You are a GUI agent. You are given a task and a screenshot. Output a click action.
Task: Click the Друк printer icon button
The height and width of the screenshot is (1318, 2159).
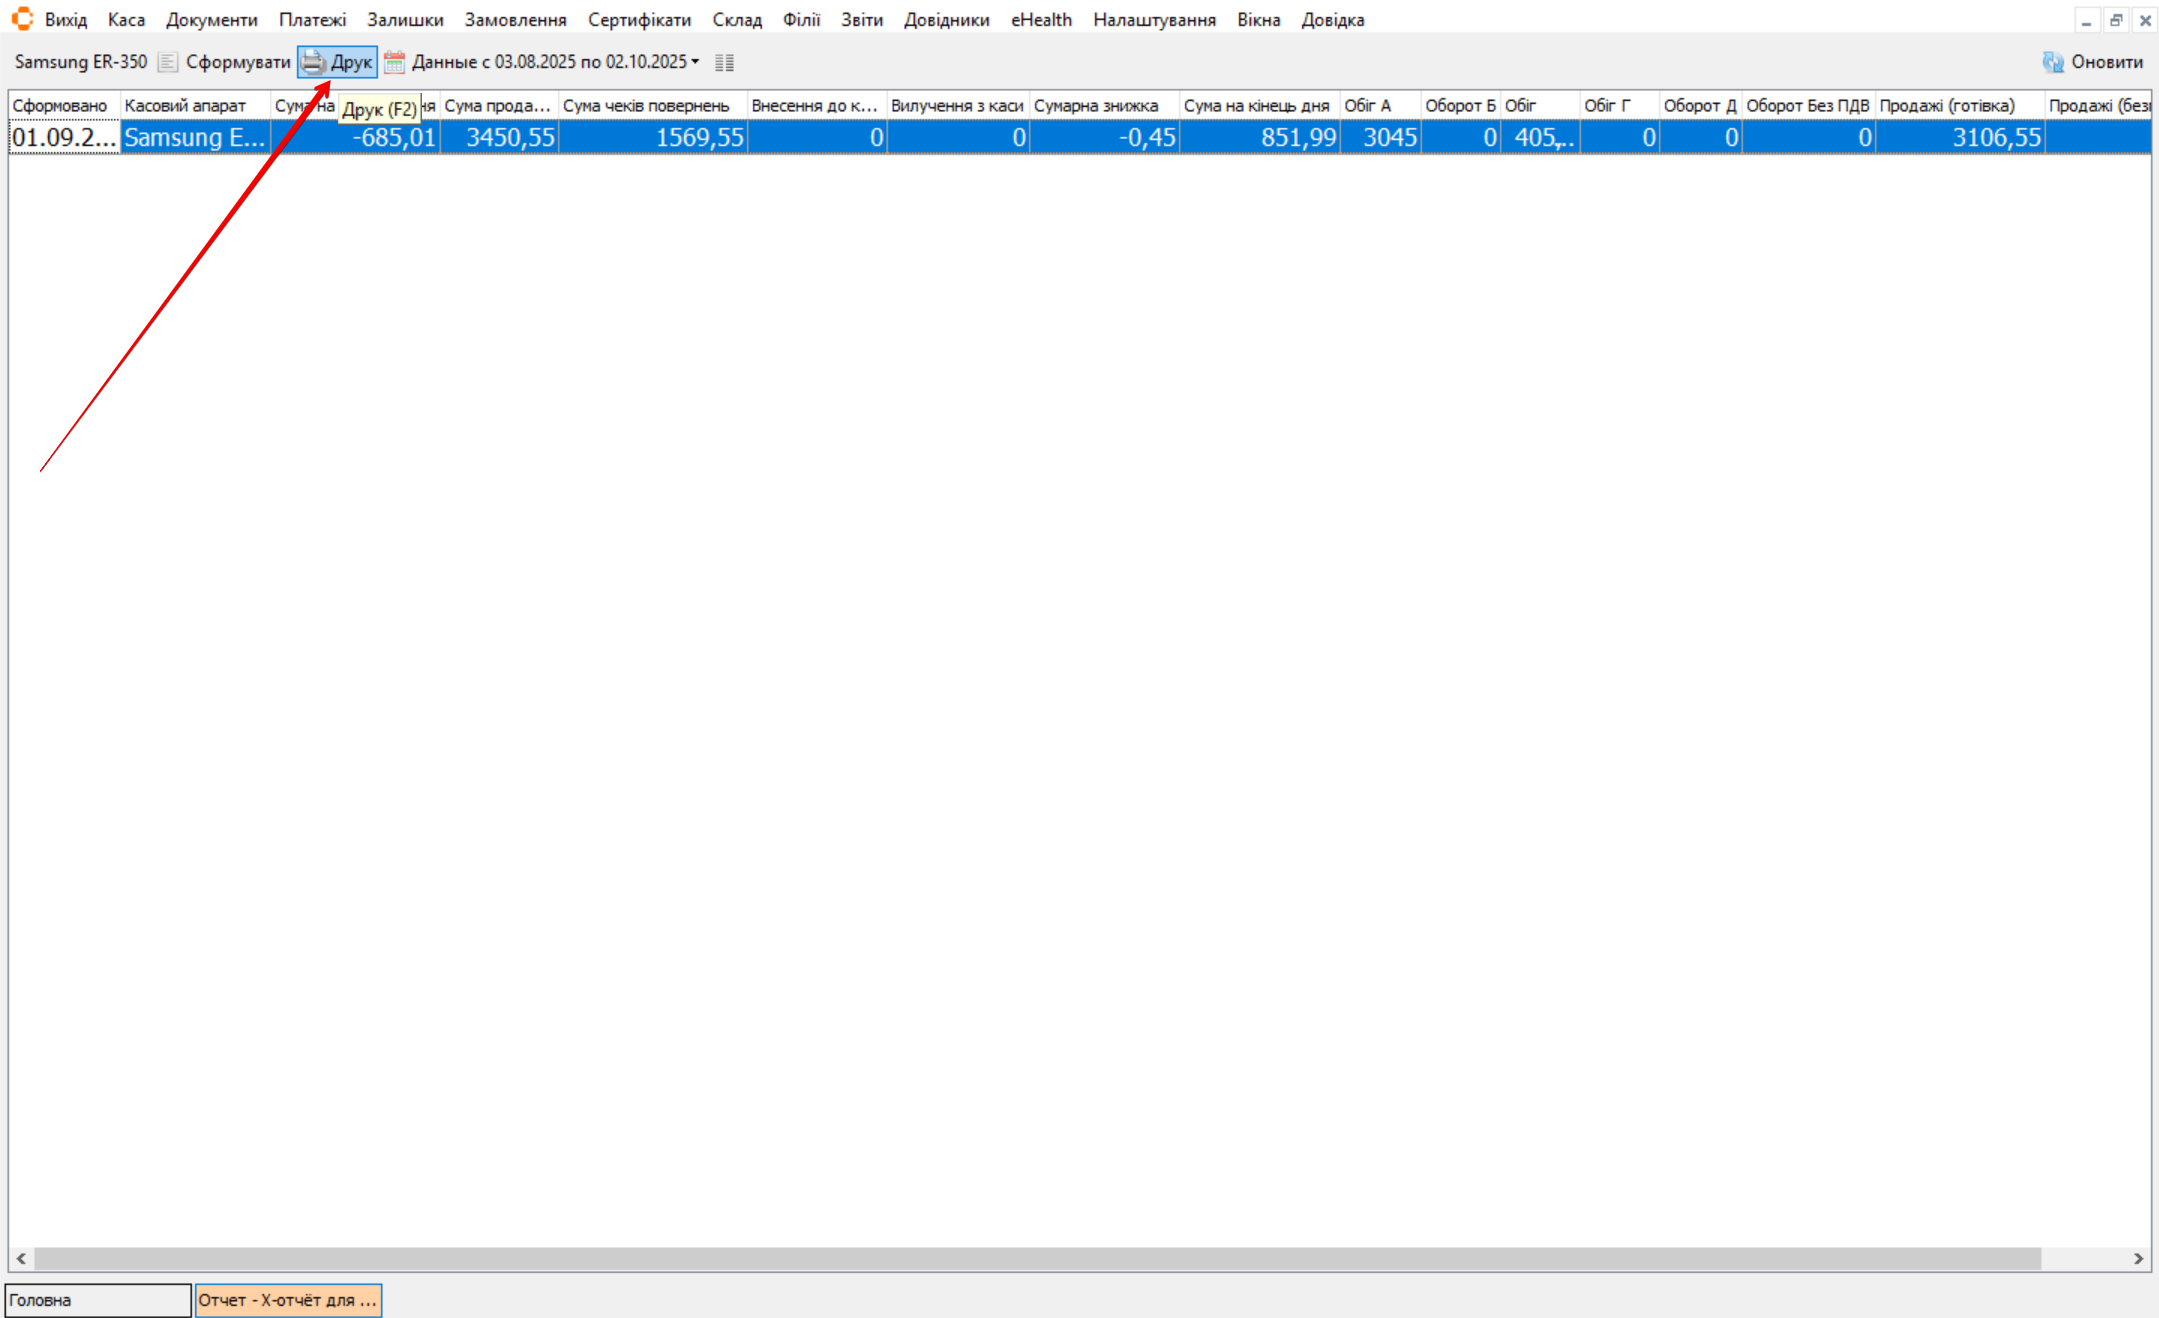tap(314, 62)
